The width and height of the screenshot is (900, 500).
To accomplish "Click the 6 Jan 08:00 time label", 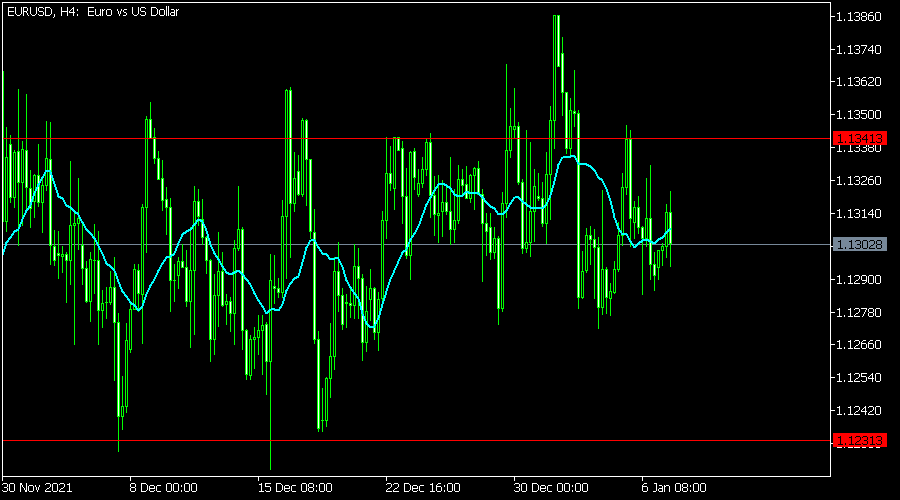I will (674, 488).
